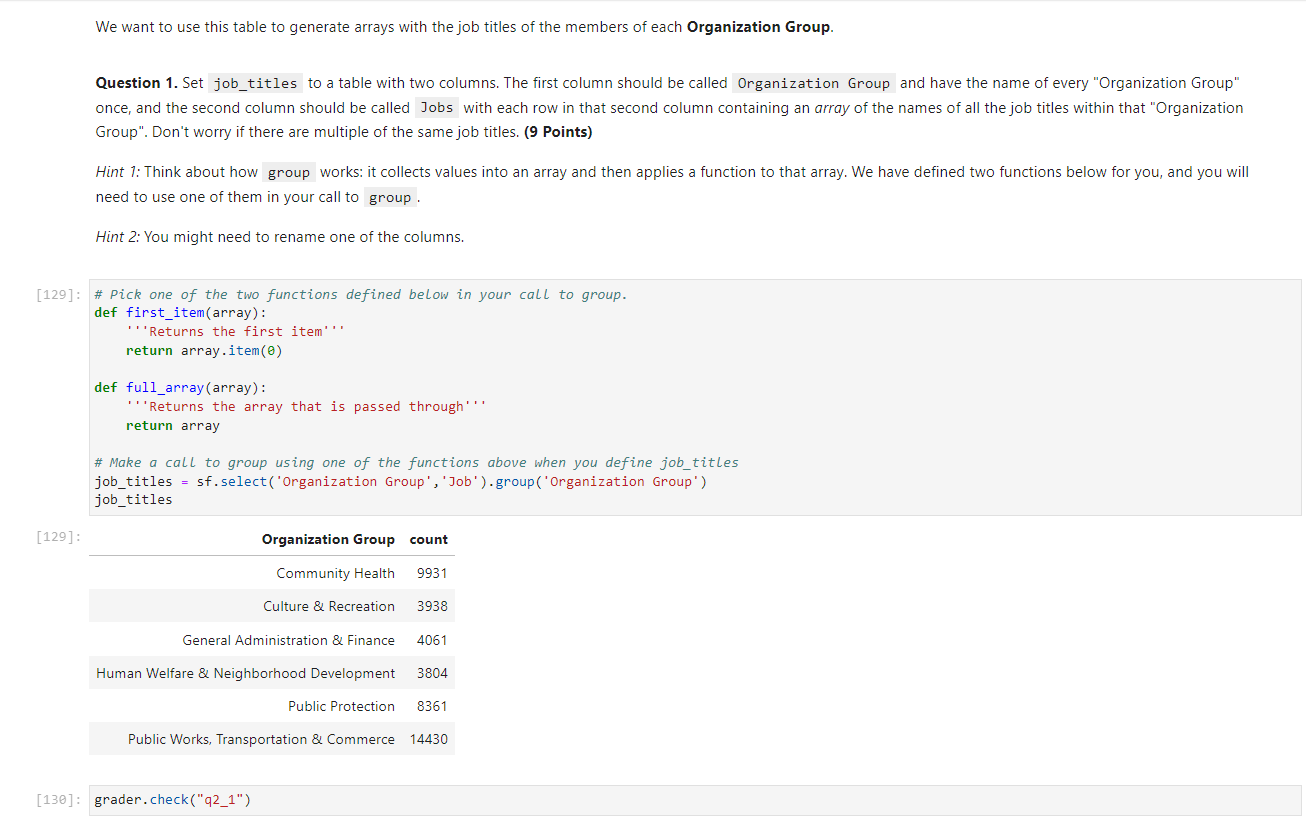Click the Question 1 markdown heading text

pyautogui.click(x=137, y=83)
